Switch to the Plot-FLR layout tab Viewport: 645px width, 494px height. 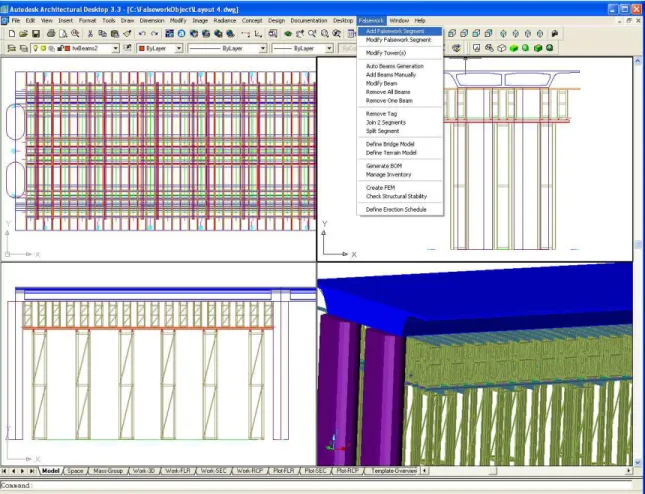point(283,471)
